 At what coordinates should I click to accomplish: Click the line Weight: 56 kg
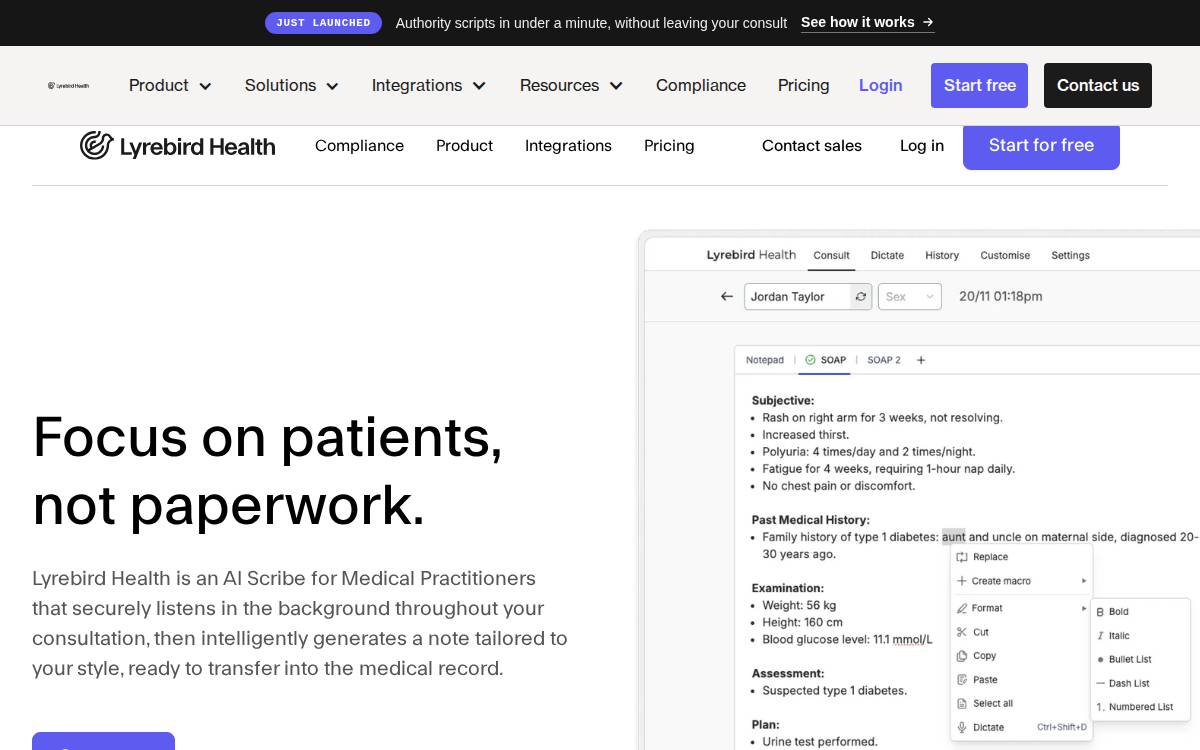click(x=799, y=605)
